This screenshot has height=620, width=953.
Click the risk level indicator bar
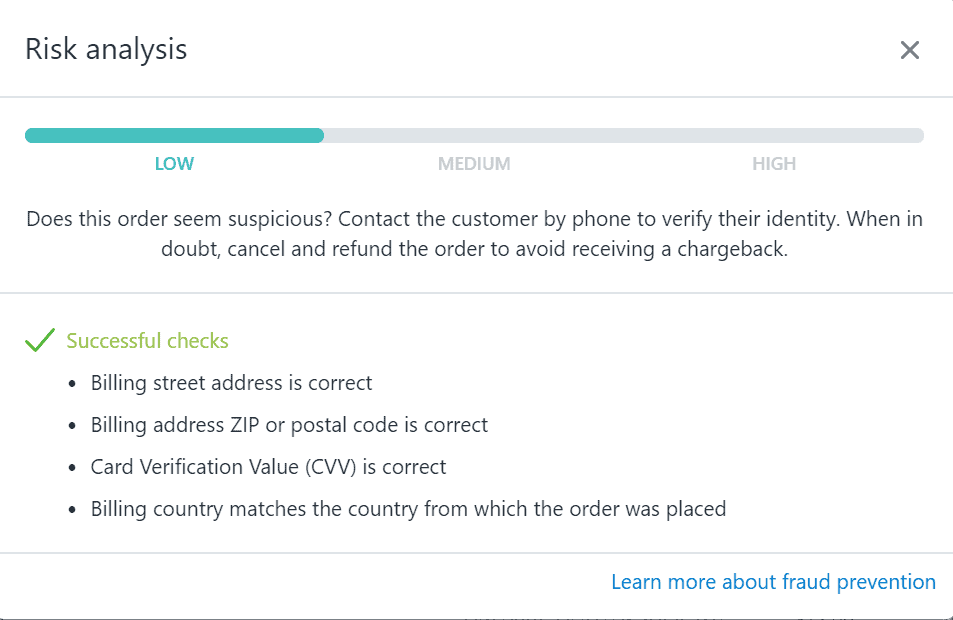pos(475,135)
